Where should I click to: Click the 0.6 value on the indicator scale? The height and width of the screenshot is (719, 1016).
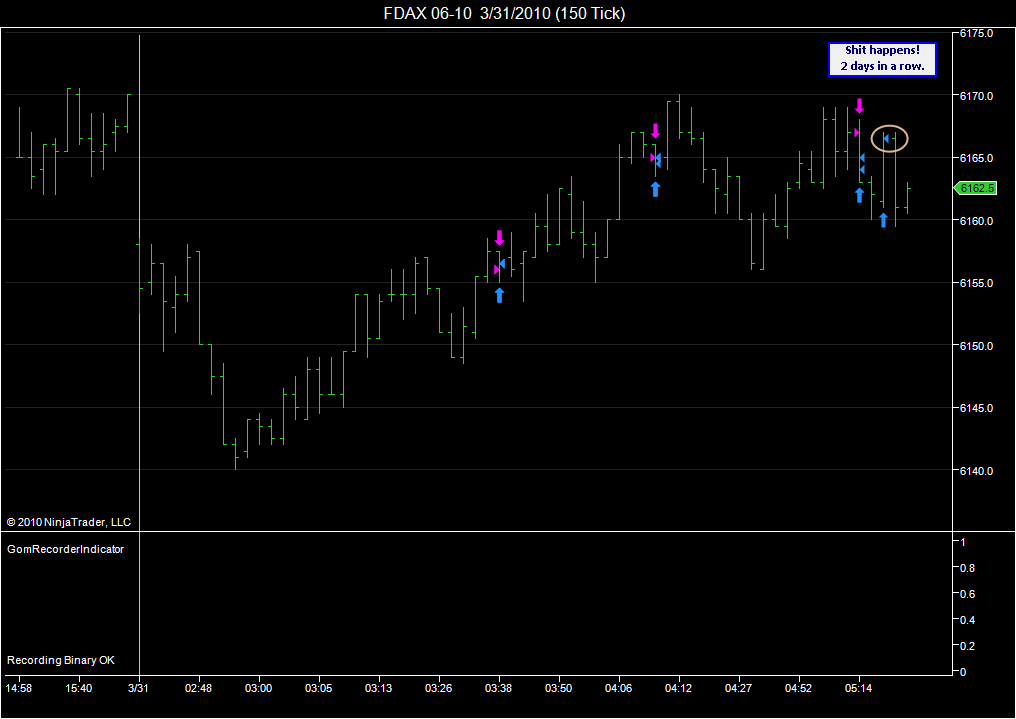click(967, 594)
